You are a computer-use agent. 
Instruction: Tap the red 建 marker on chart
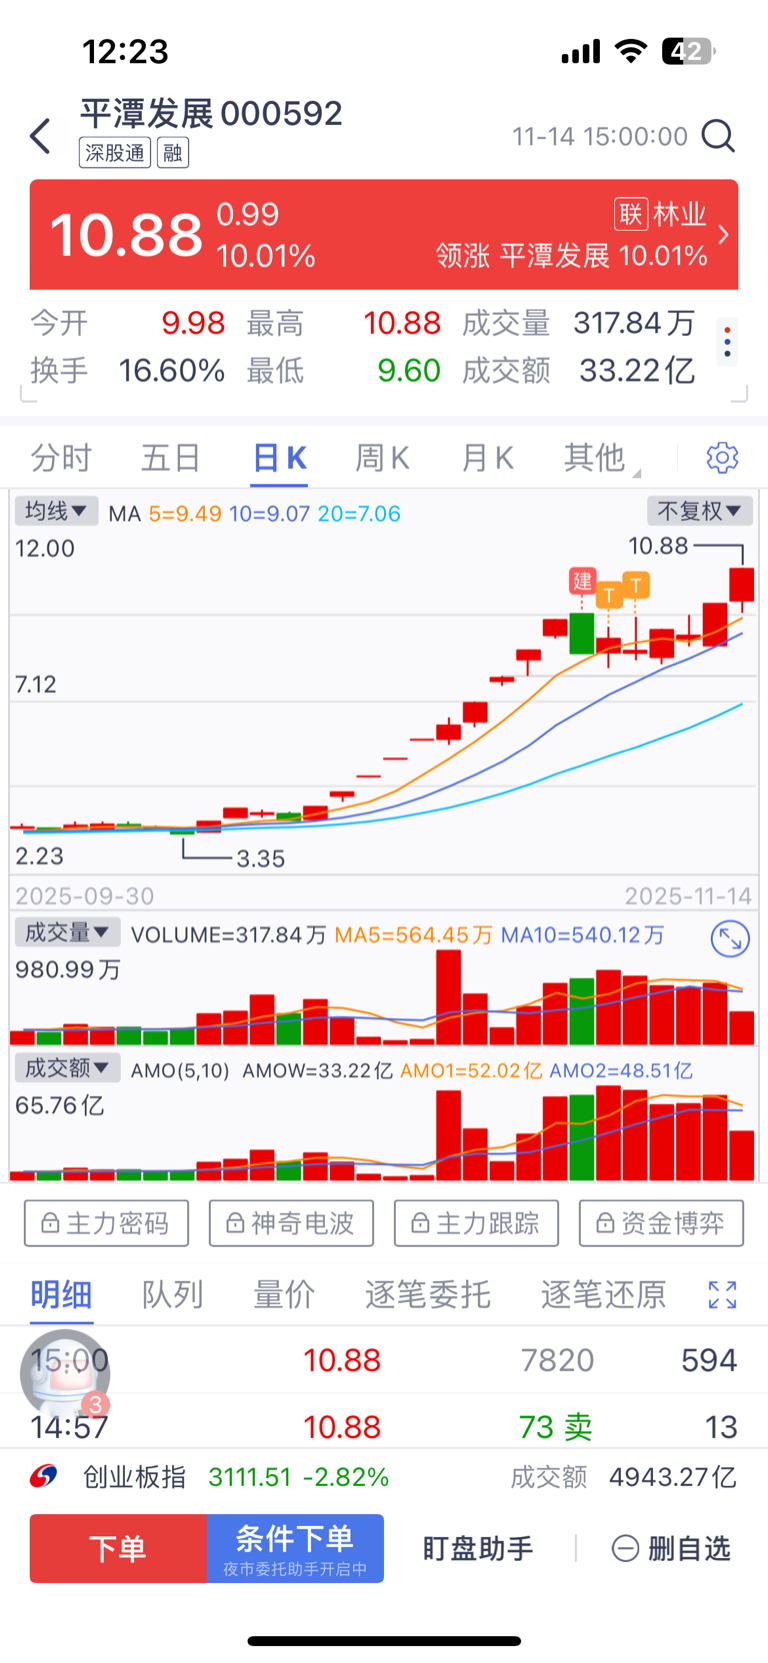click(x=582, y=581)
